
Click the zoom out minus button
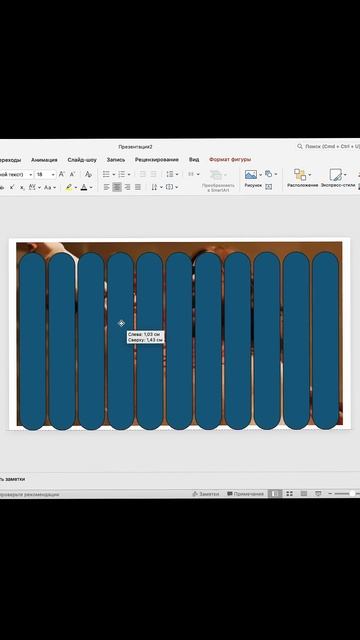(x=330, y=494)
